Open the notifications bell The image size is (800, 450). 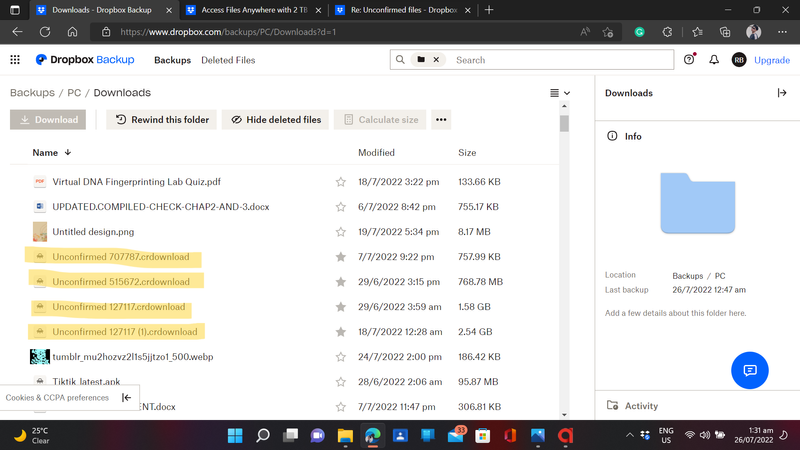click(714, 60)
